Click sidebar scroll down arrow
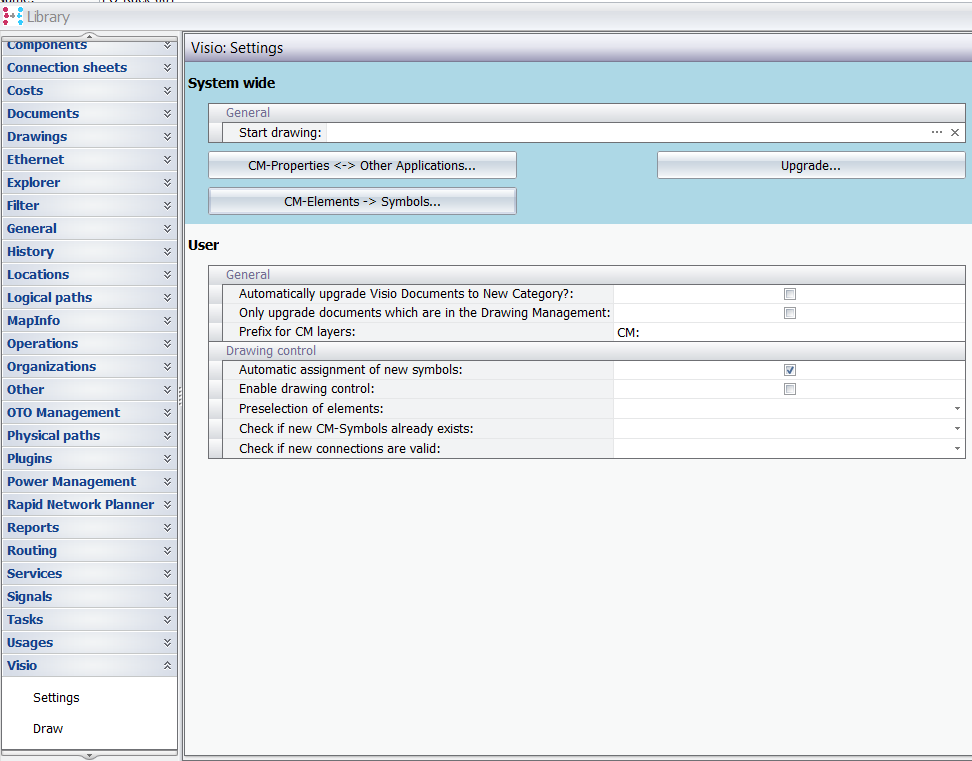972x761 pixels. (89, 756)
